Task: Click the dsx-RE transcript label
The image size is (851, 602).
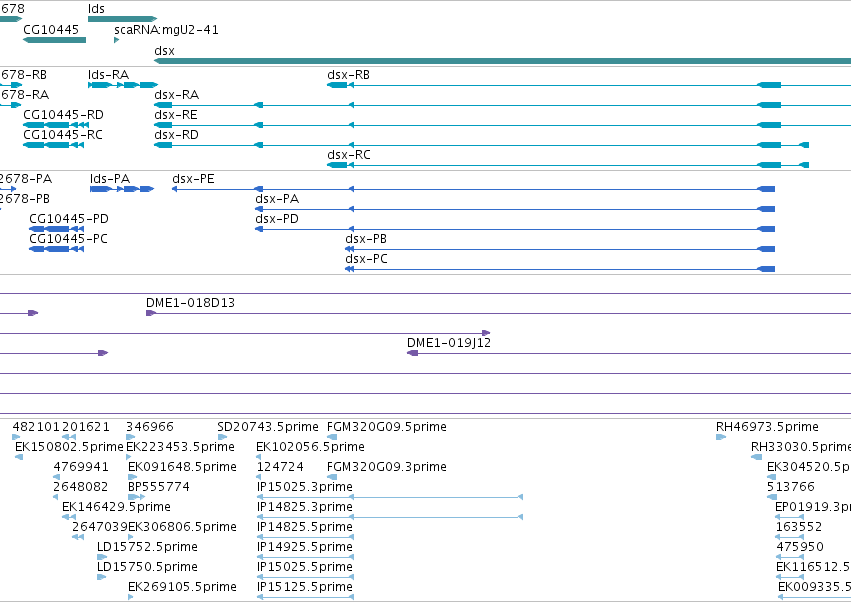Action: point(176,115)
